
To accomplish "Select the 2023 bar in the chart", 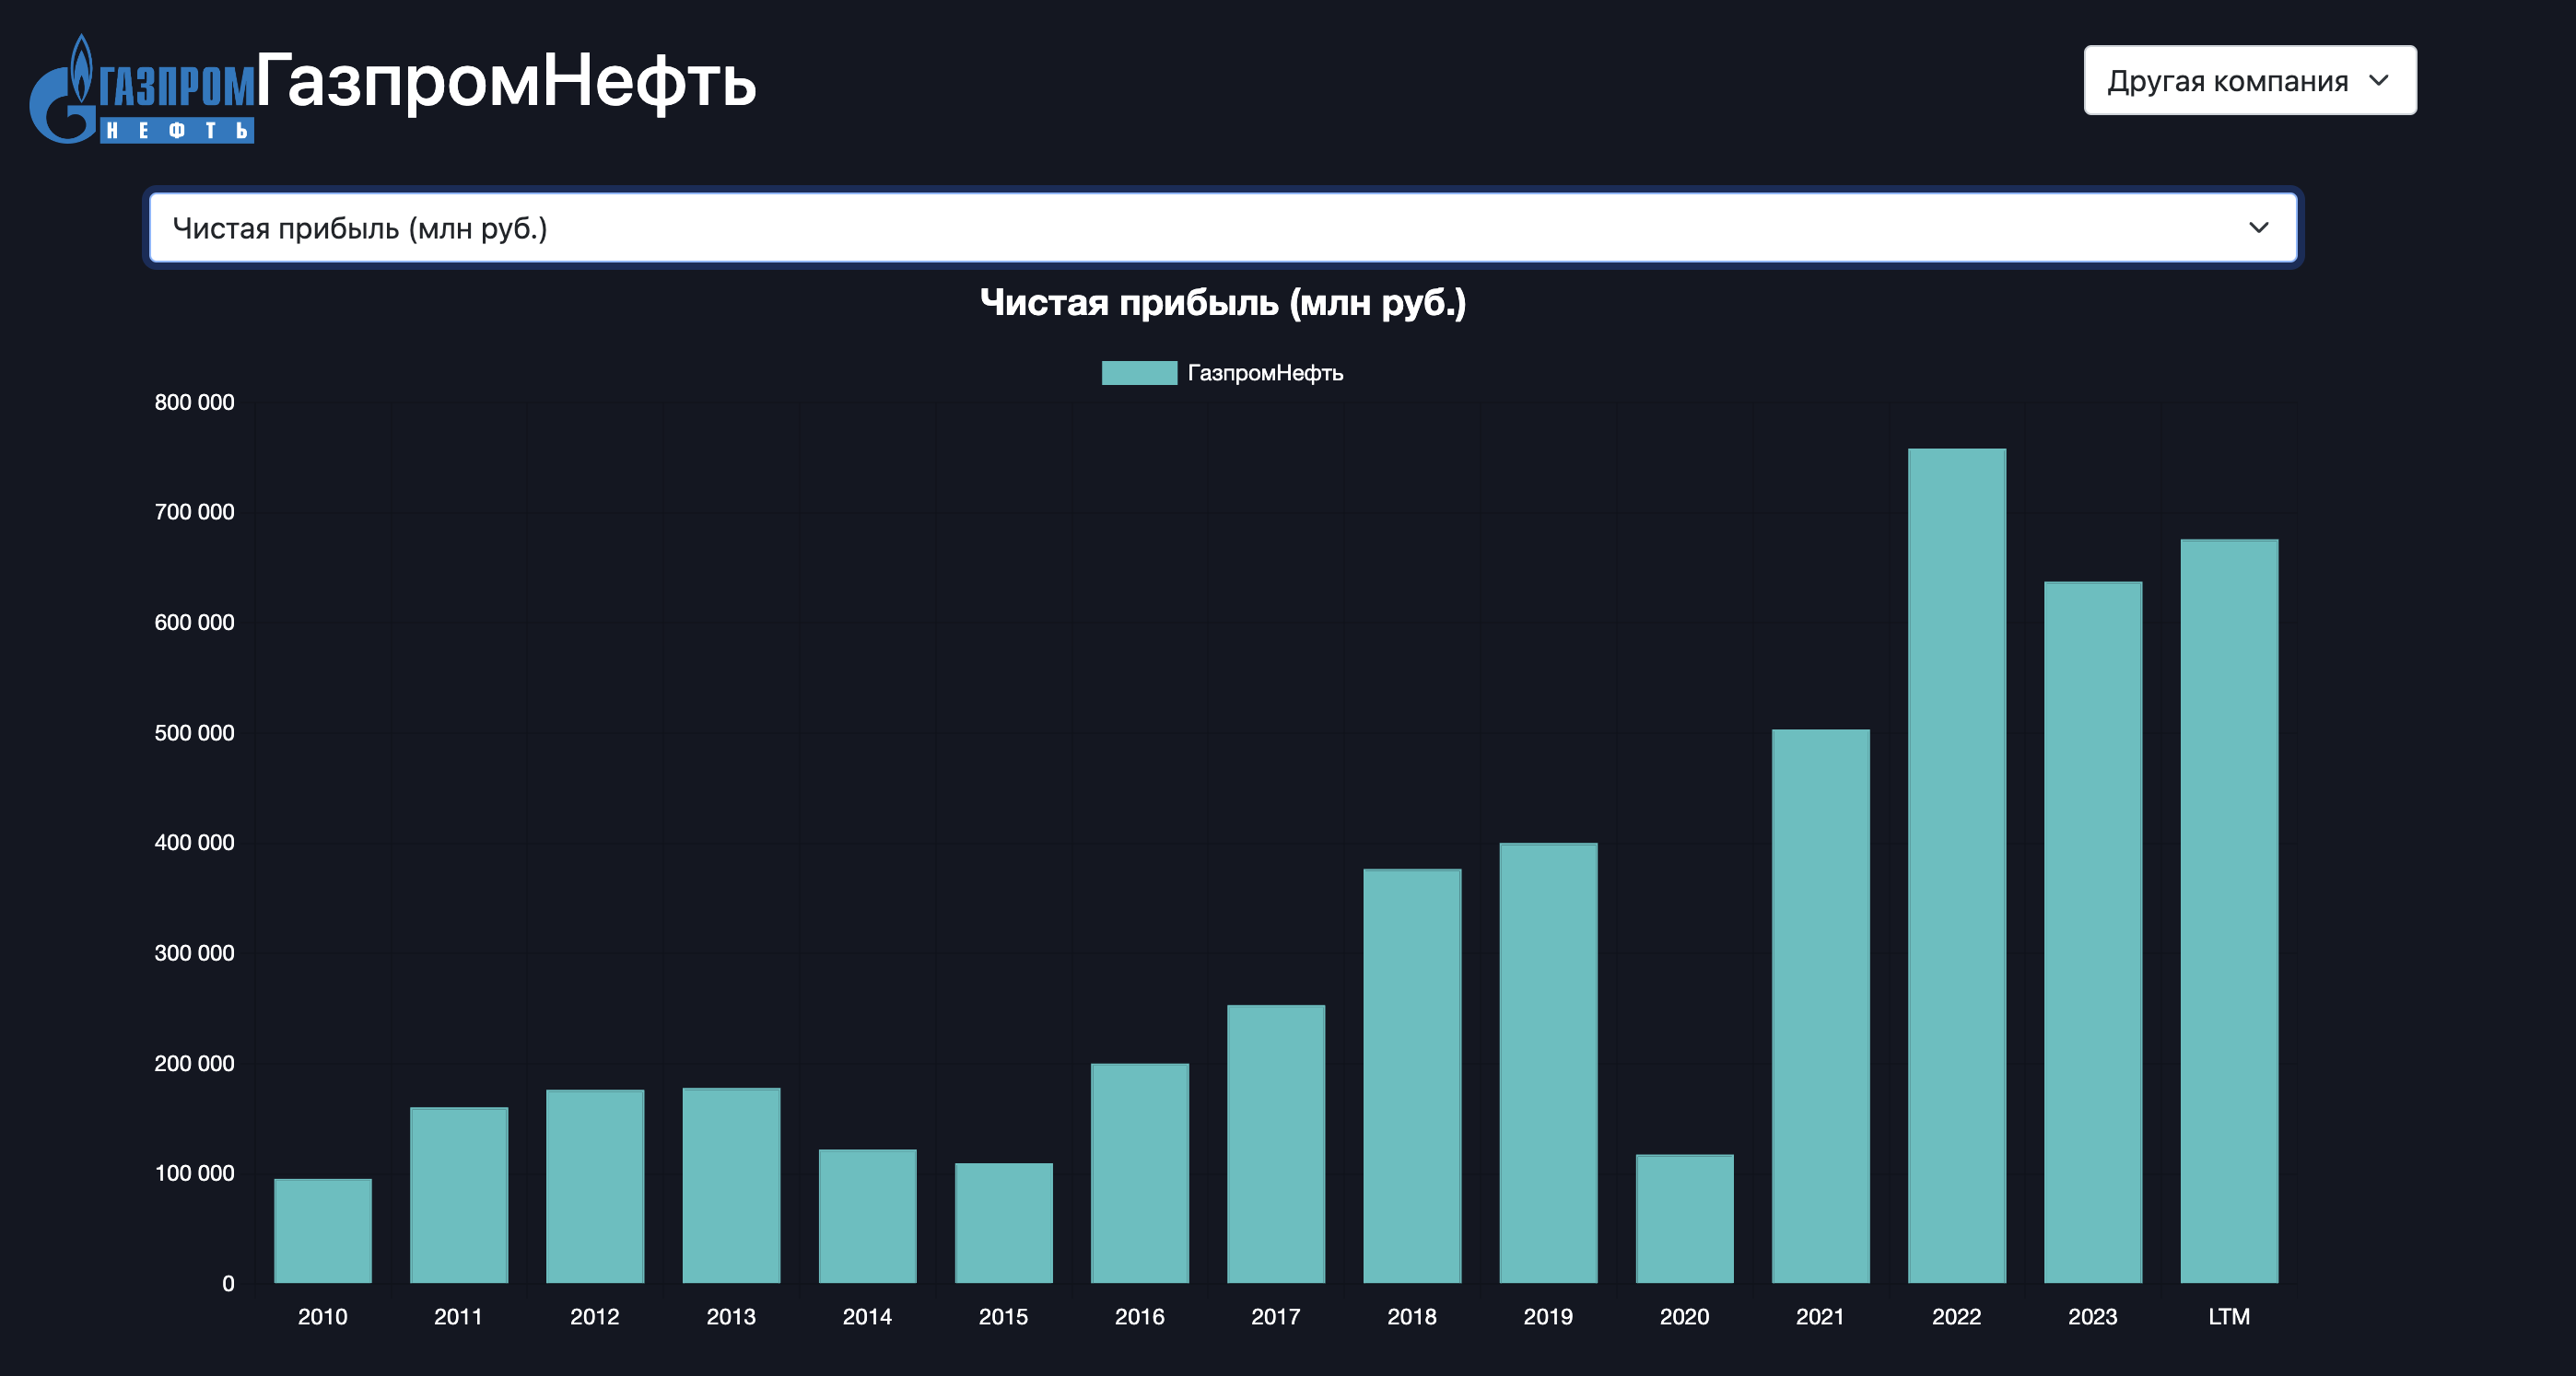I will tap(2093, 932).
